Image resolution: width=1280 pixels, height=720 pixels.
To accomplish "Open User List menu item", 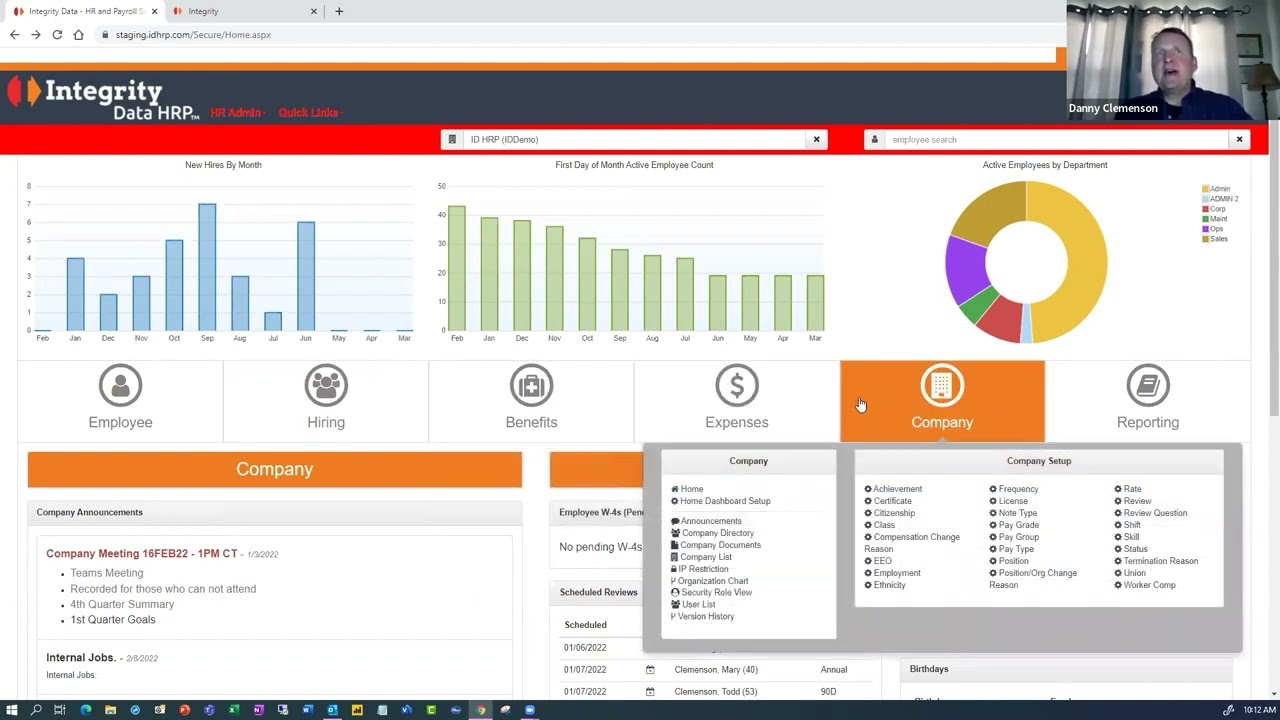I will point(693,604).
